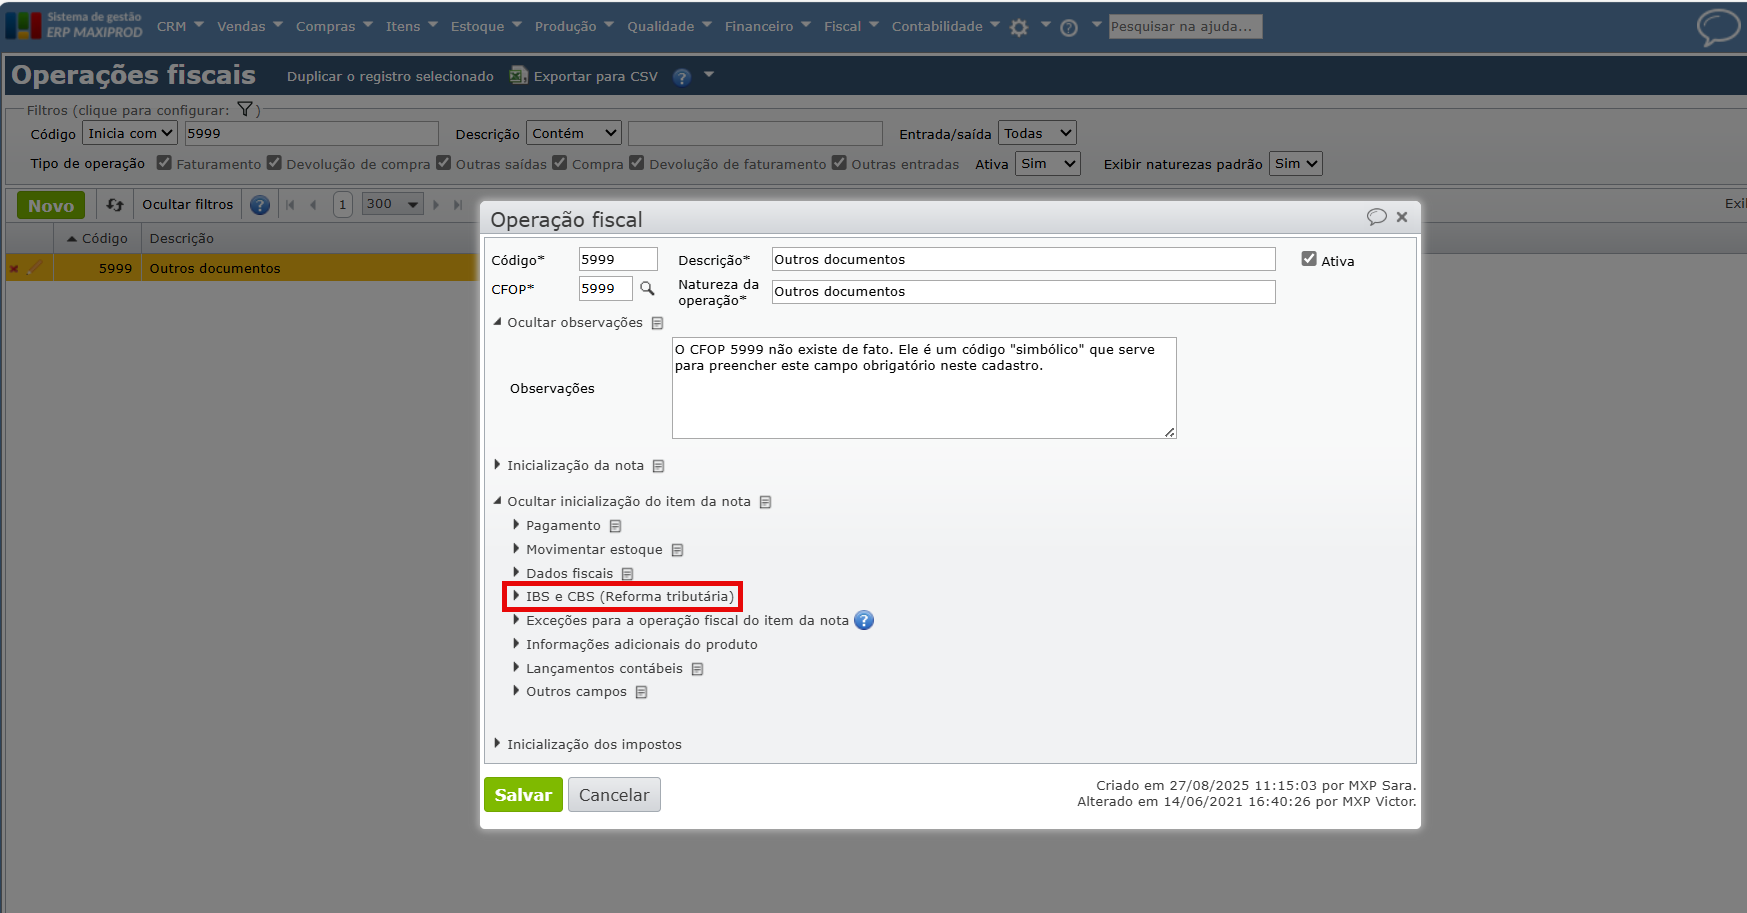Click the filter funnel configuration icon
This screenshot has width=1747, height=913.
[x=245, y=109]
